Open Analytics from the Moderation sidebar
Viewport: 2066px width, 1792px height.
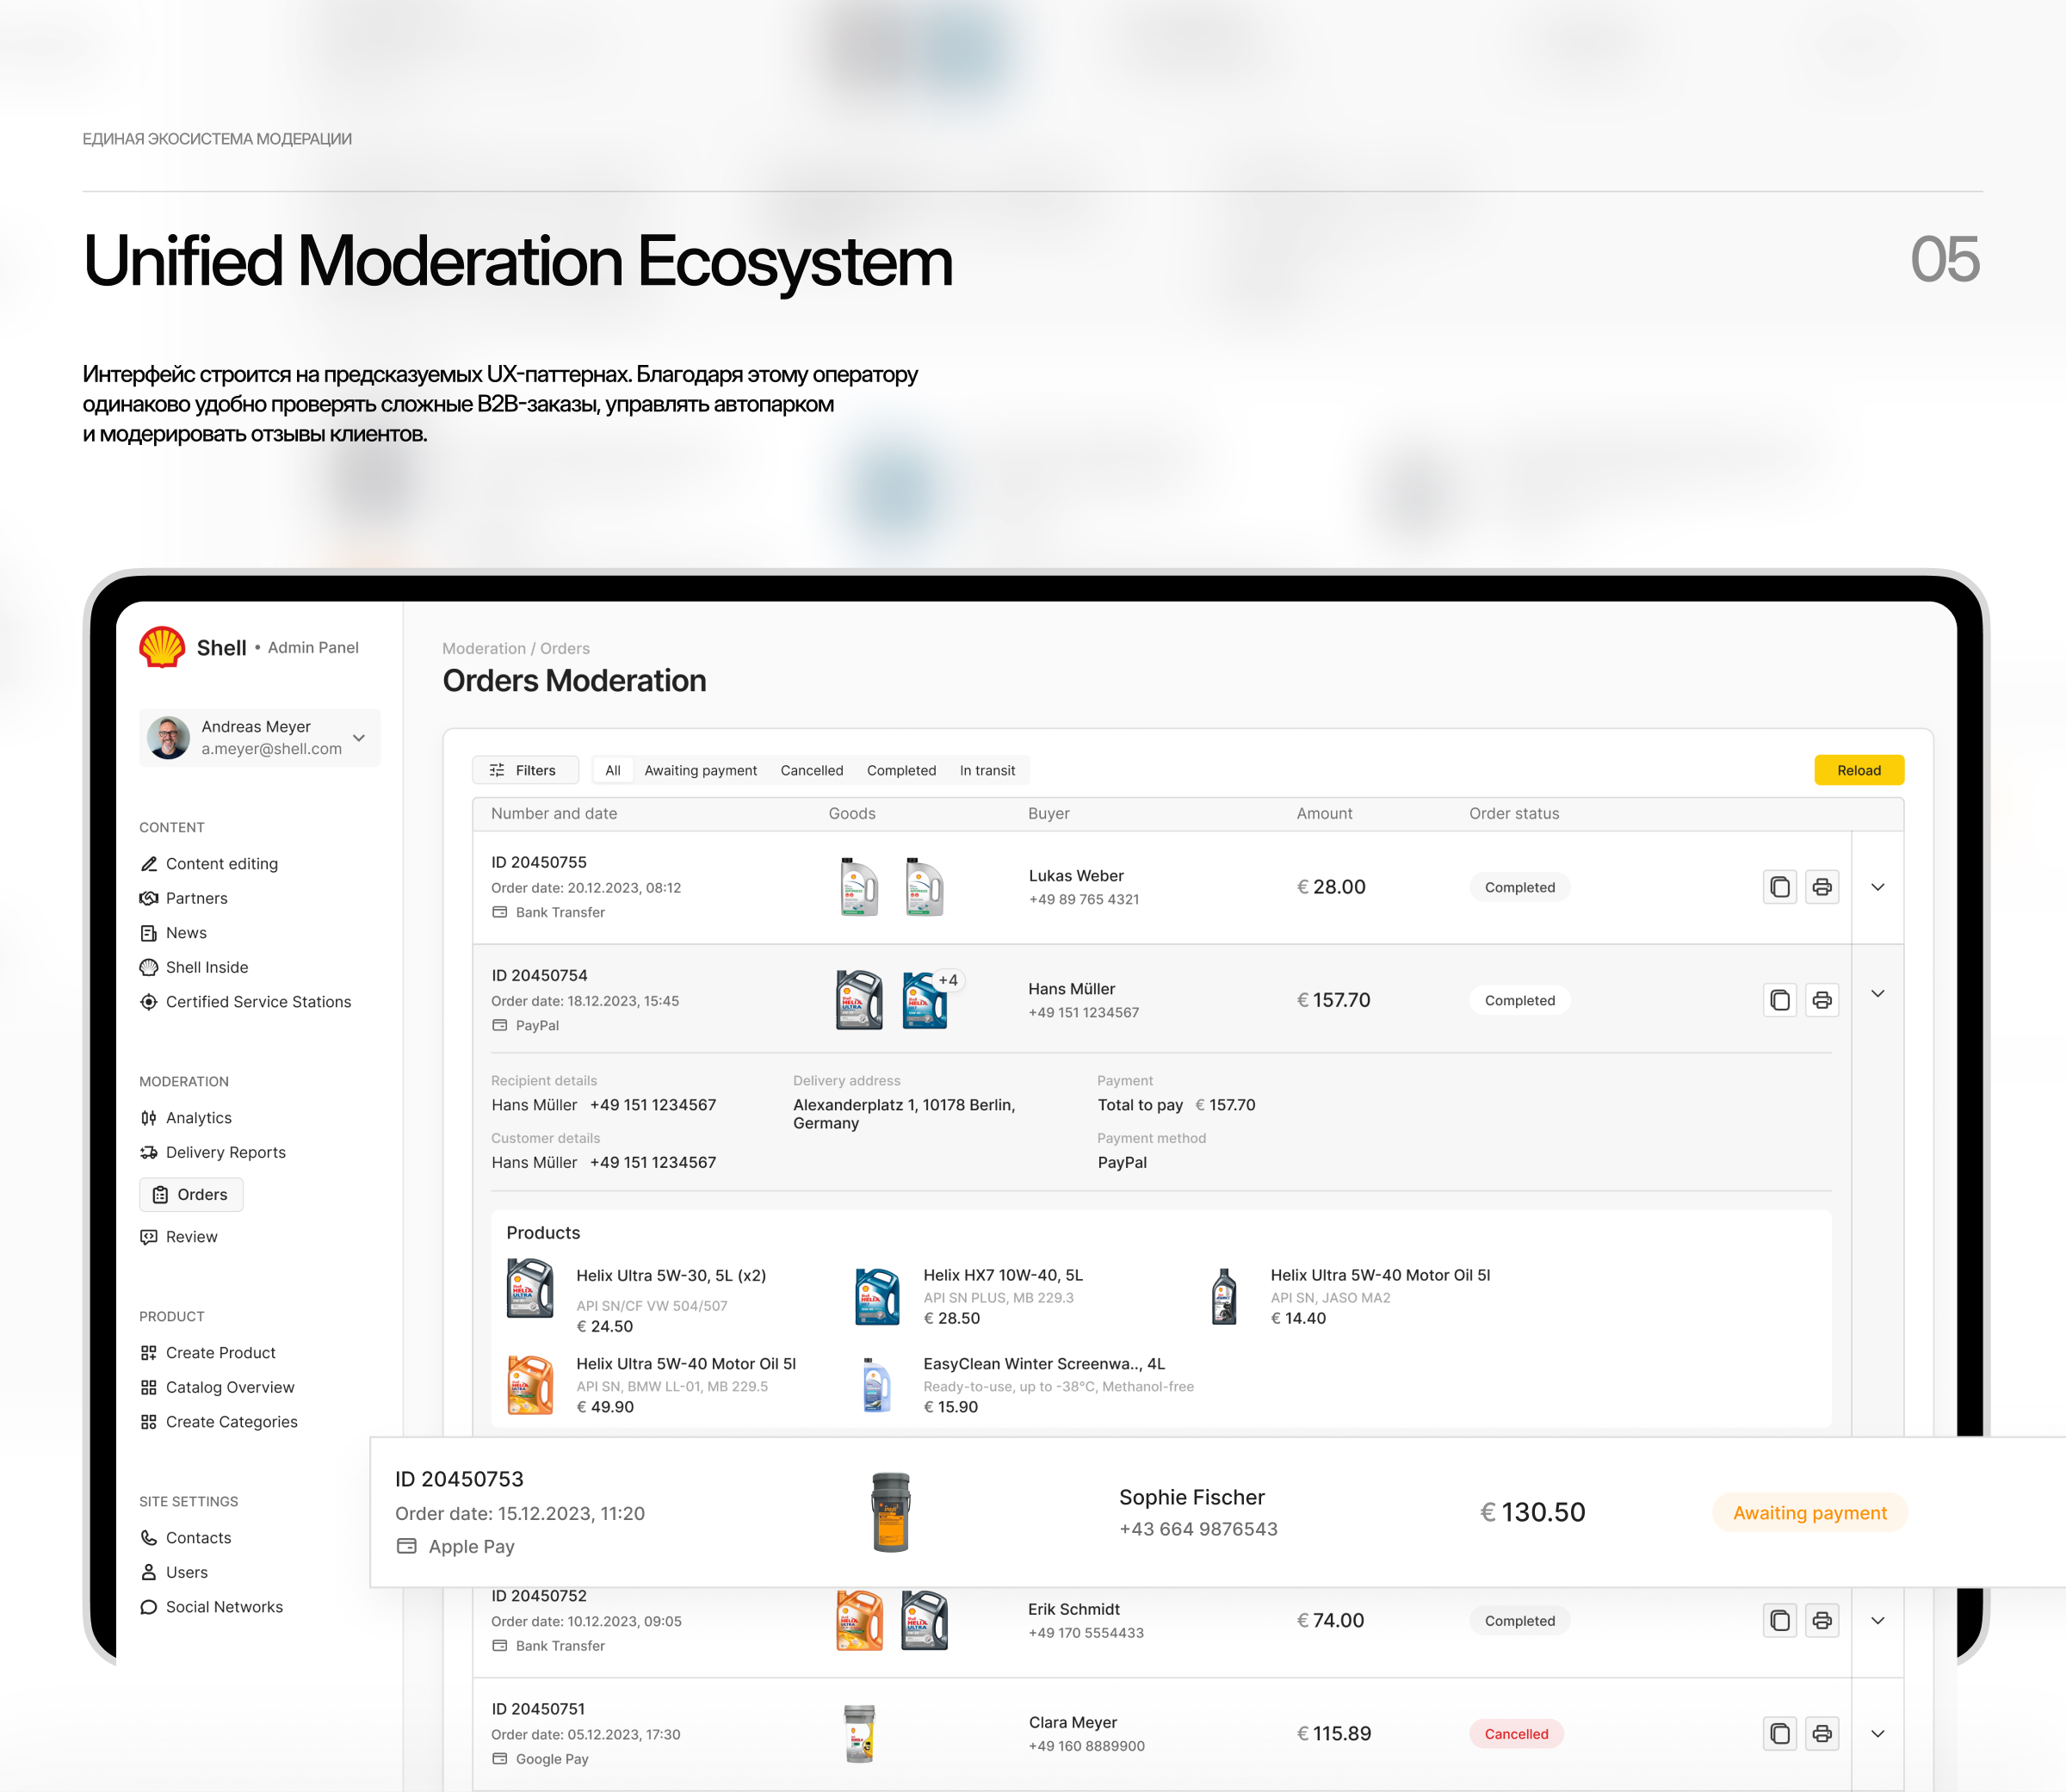[x=199, y=1117]
